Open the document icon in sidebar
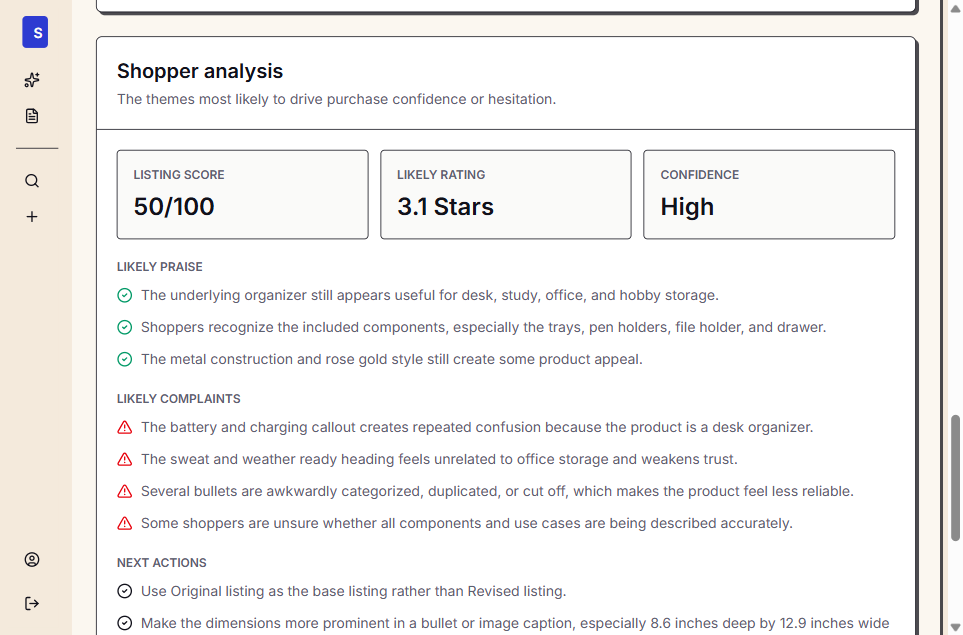The height and width of the screenshot is (635, 963). pyautogui.click(x=32, y=116)
